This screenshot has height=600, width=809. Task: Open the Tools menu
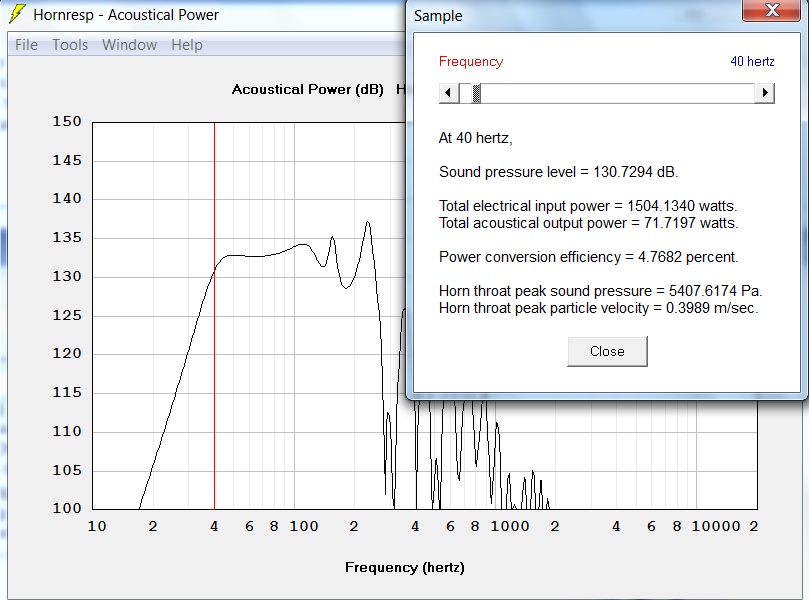(x=70, y=45)
